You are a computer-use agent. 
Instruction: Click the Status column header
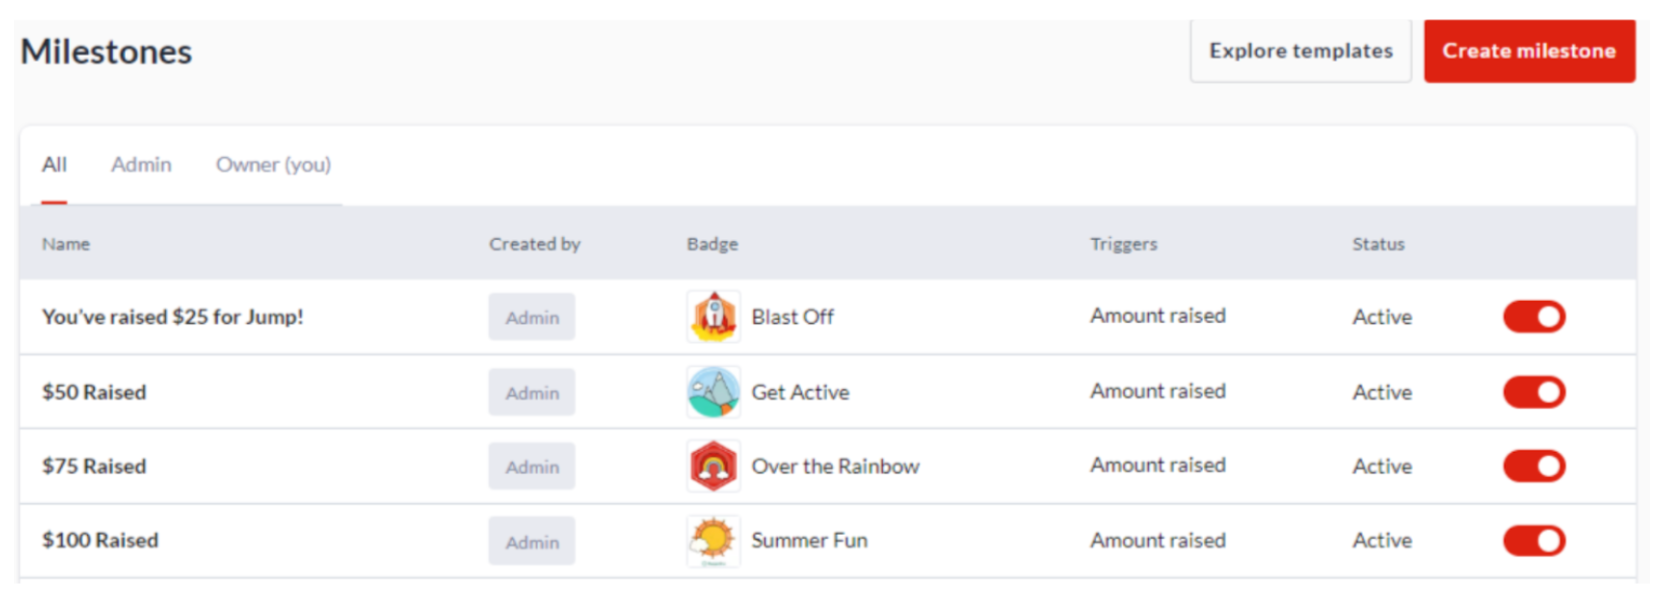[1378, 244]
